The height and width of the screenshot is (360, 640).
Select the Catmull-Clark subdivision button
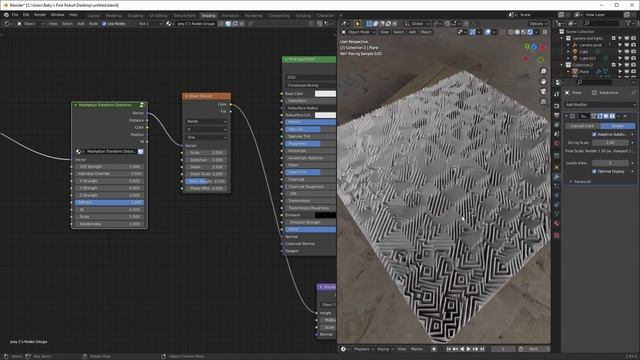pyautogui.click(x=582, y=126)
